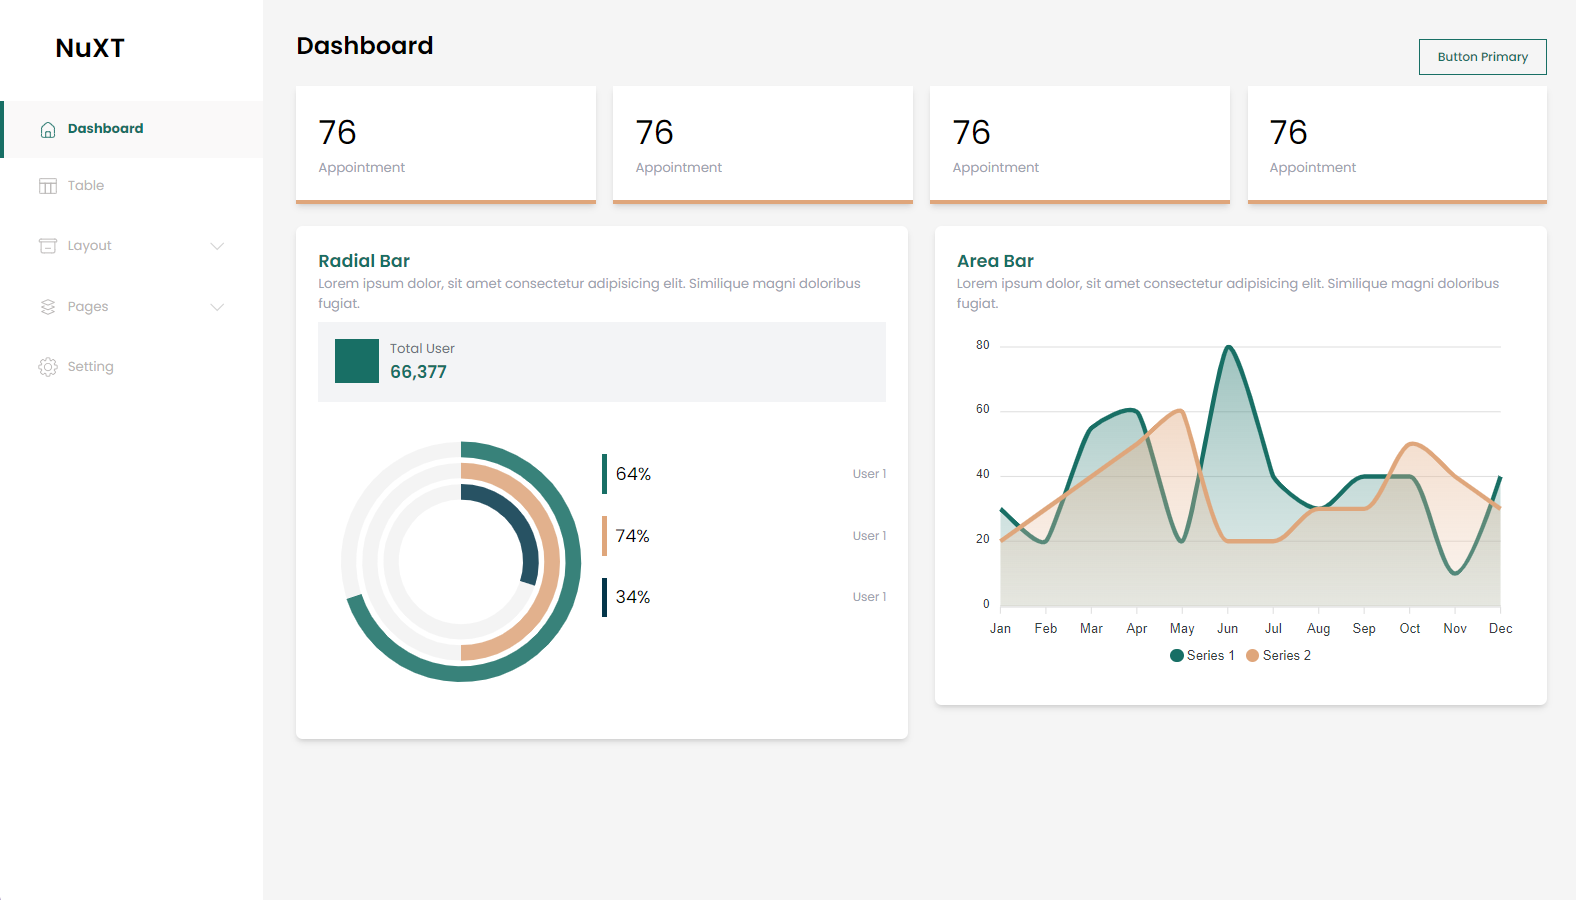Viewport: 1576px width, 900px height.
Task: Select the Setting menu item
Action: point(90,367)
